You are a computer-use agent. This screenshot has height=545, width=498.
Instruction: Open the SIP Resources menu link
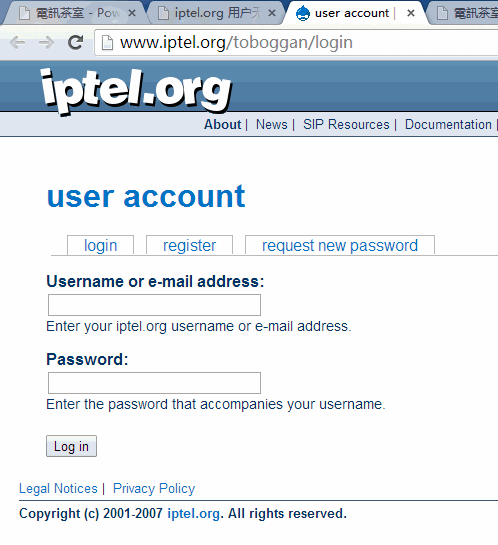(346, 124)
